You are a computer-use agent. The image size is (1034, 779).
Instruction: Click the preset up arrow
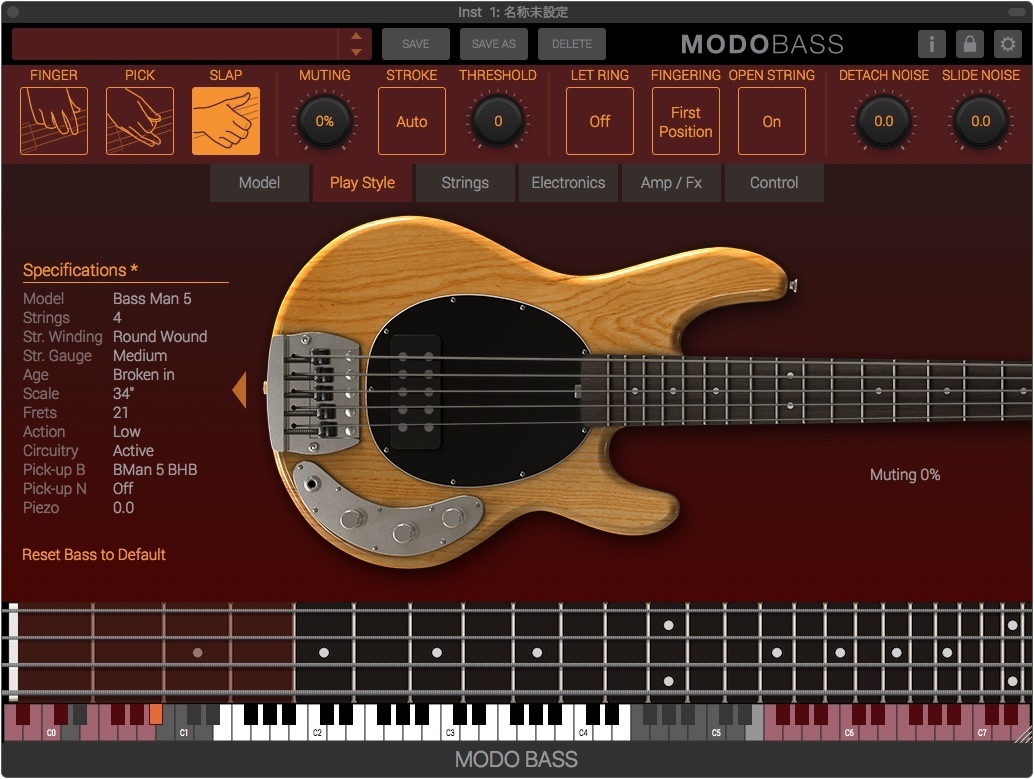point(356,36)
